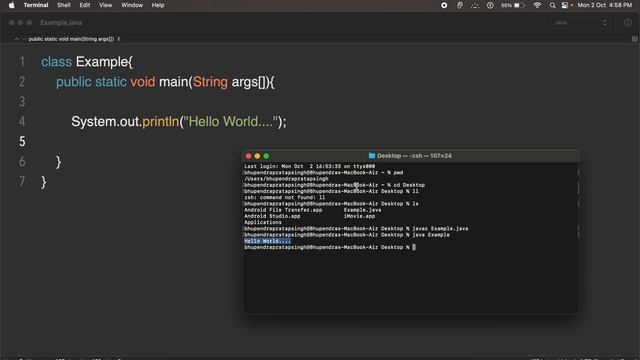Click line number 5 in the gutter
This screenshot has height=360, width=640.
point(22,142)
